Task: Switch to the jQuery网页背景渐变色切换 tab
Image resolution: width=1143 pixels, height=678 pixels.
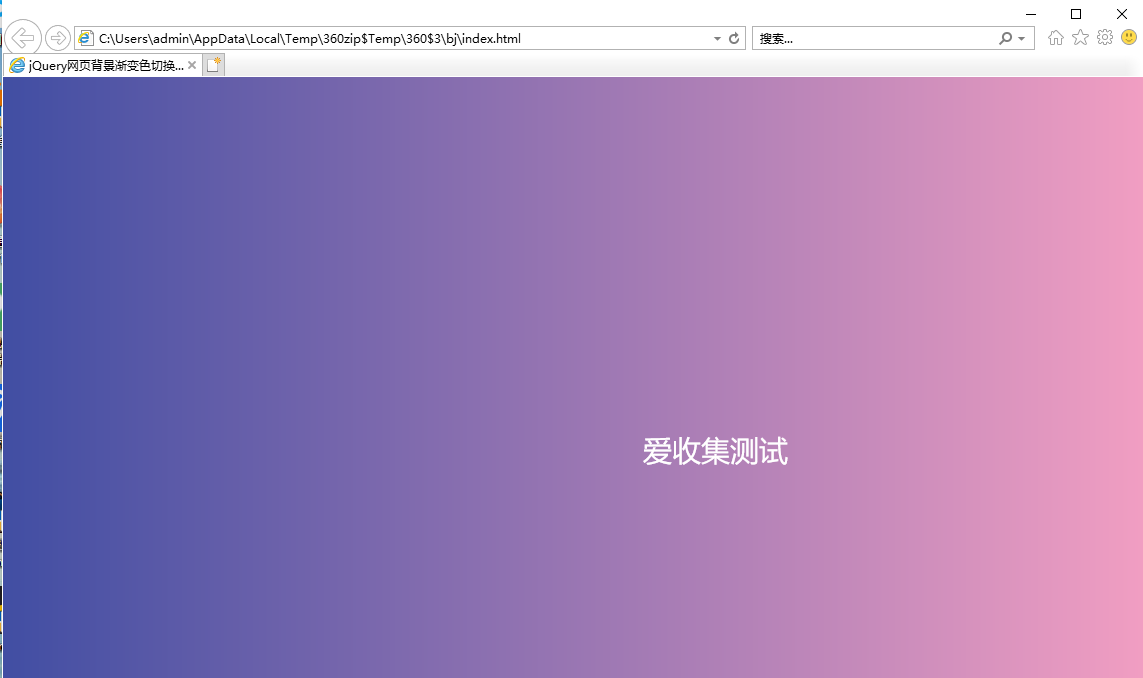Action: [x=100, y=64]
